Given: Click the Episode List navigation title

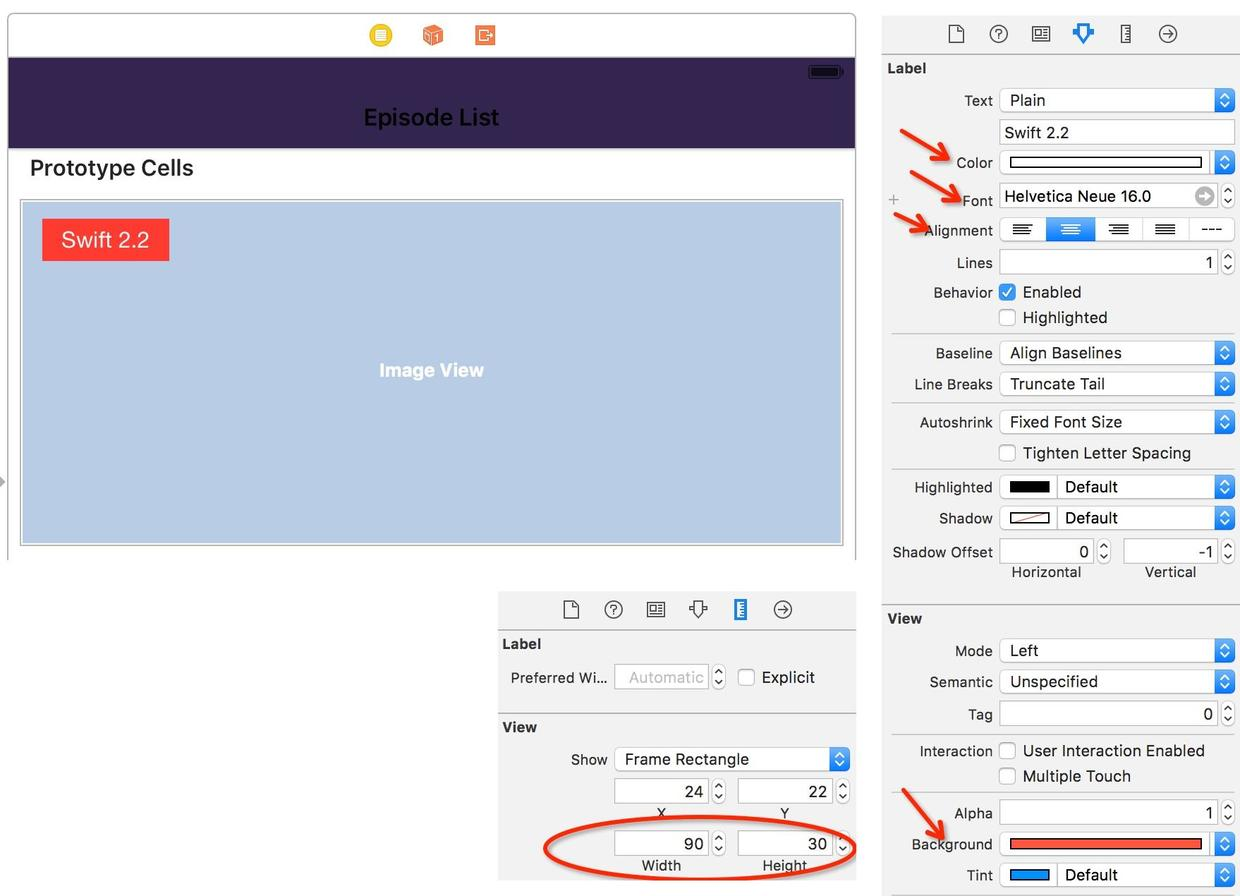Looking at the screenshot, I should [x=431, y=117].
